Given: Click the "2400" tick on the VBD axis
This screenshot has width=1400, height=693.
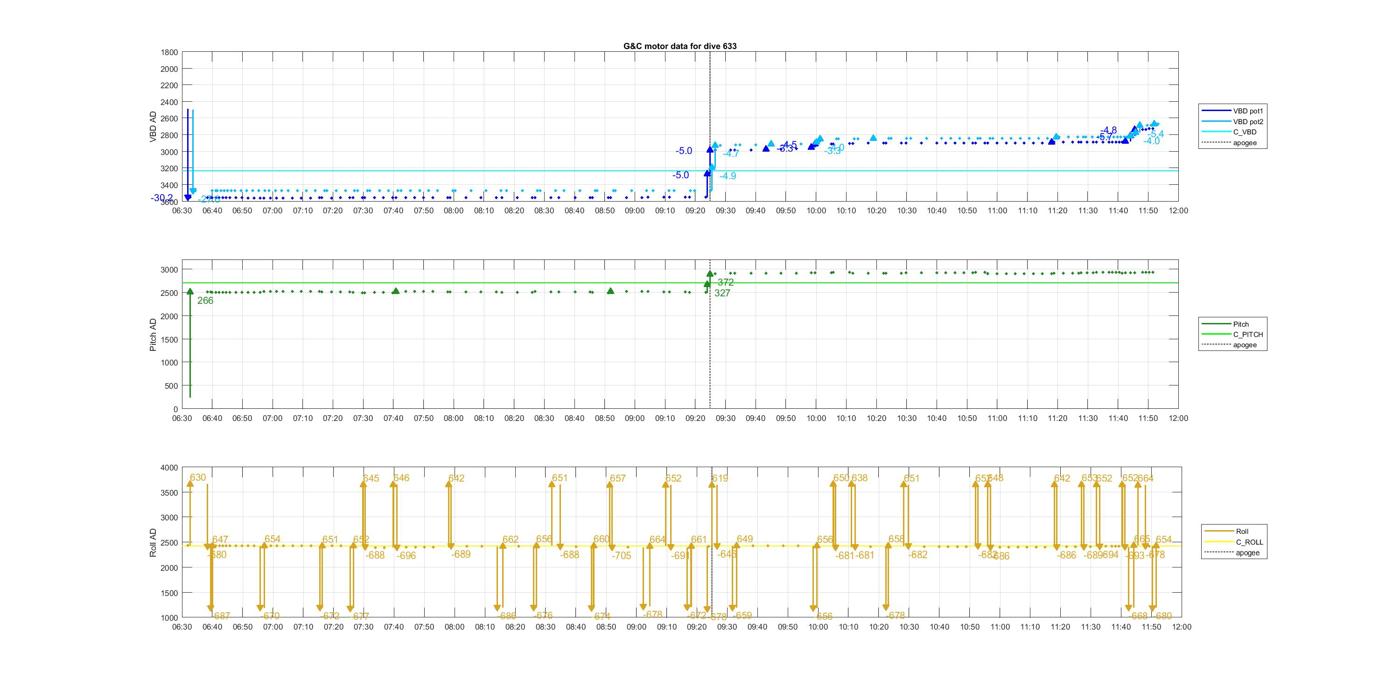Looking at the screenshot, I should (169, 102).
